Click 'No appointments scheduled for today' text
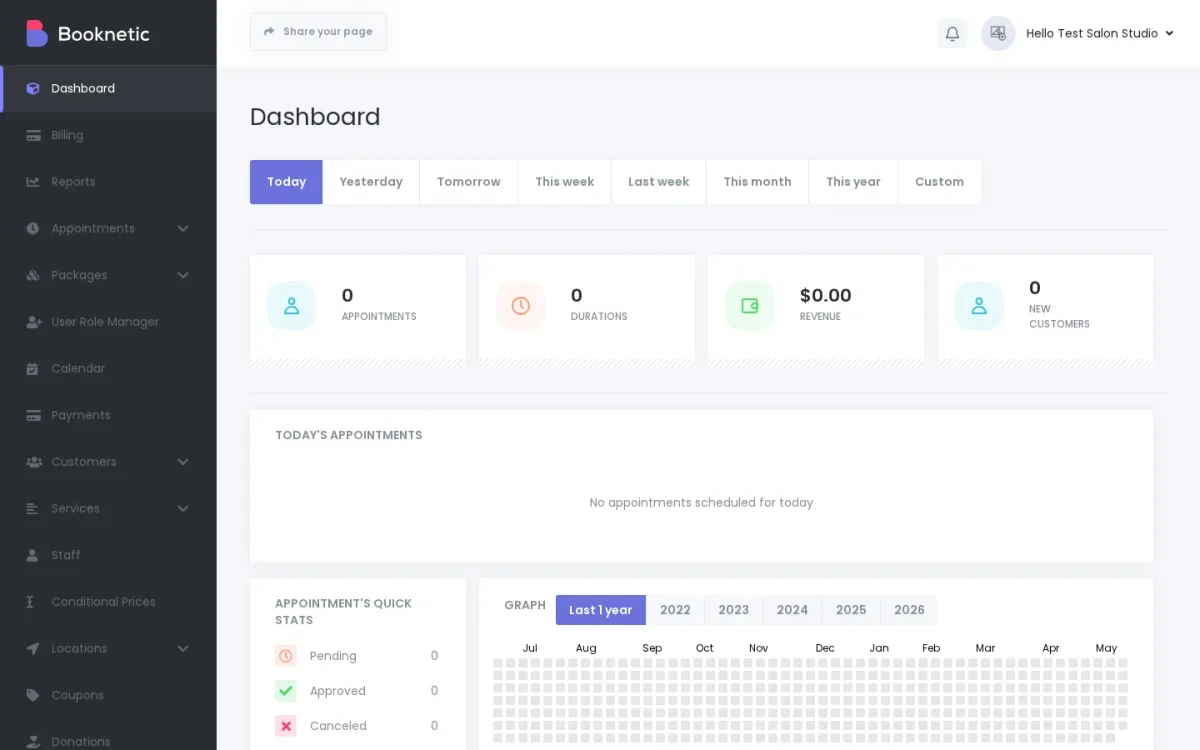The image size is (1200, 750). pos(701,503)
